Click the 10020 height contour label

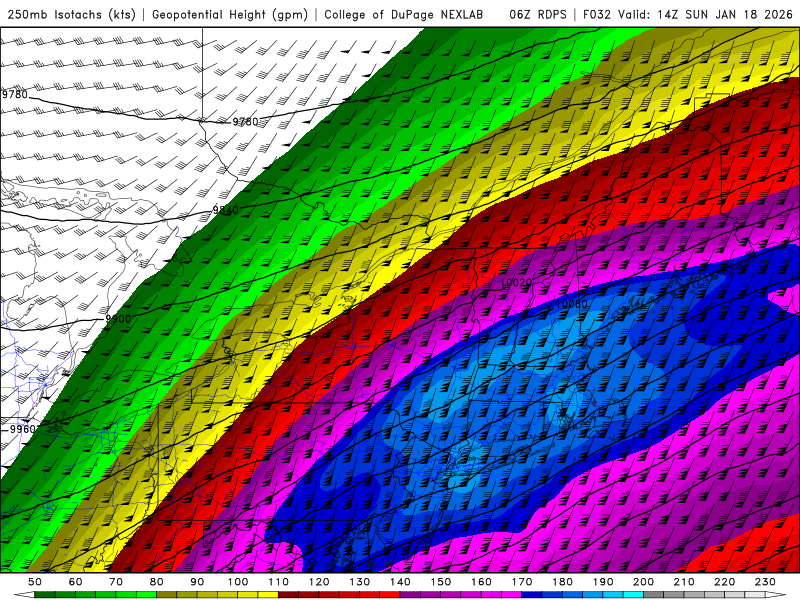516,283
